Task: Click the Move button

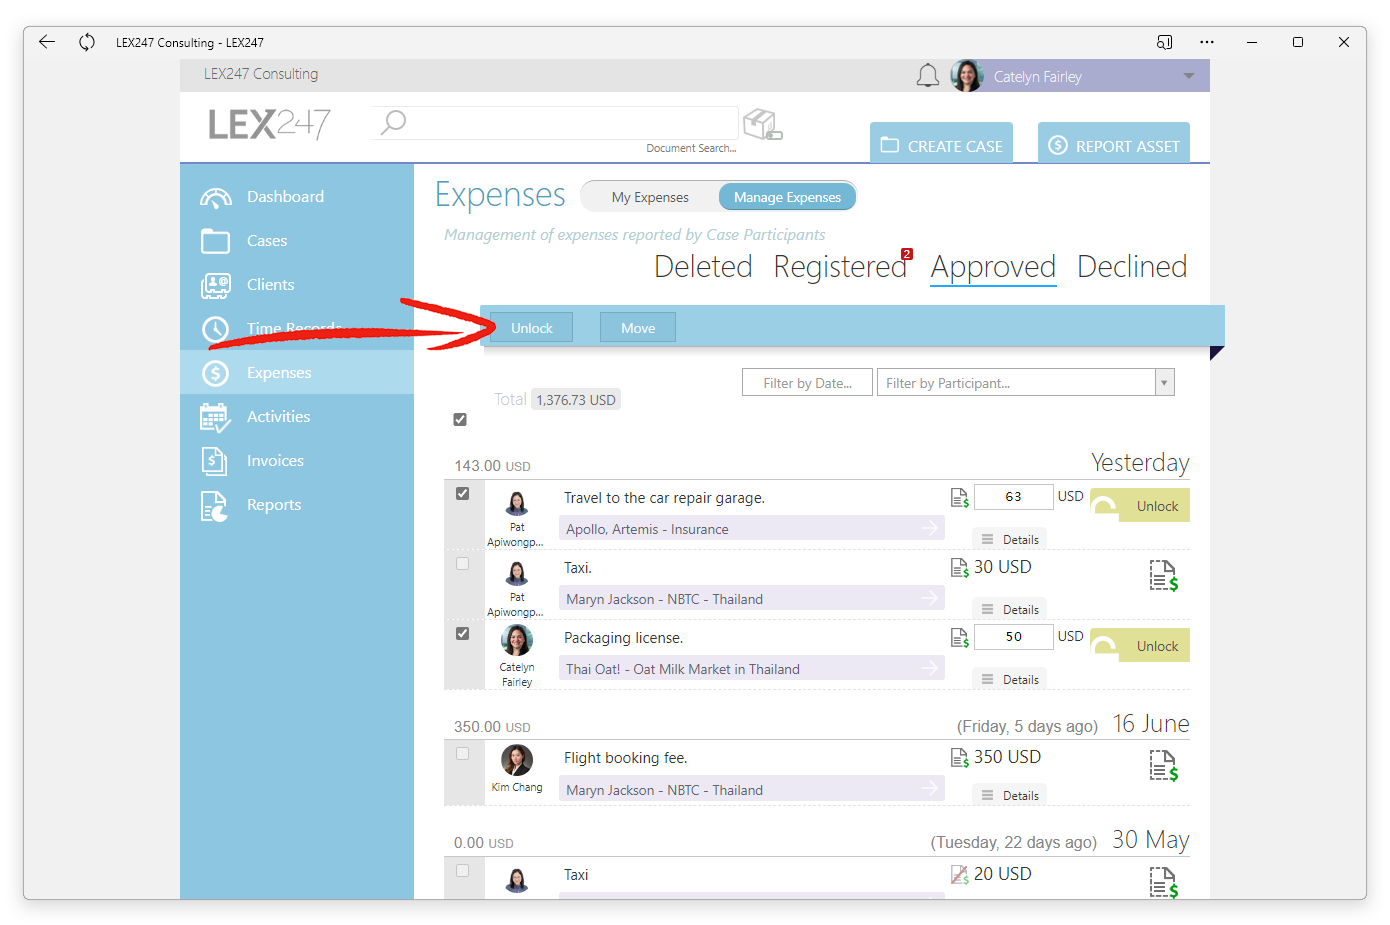Action: tap(638, 328)
